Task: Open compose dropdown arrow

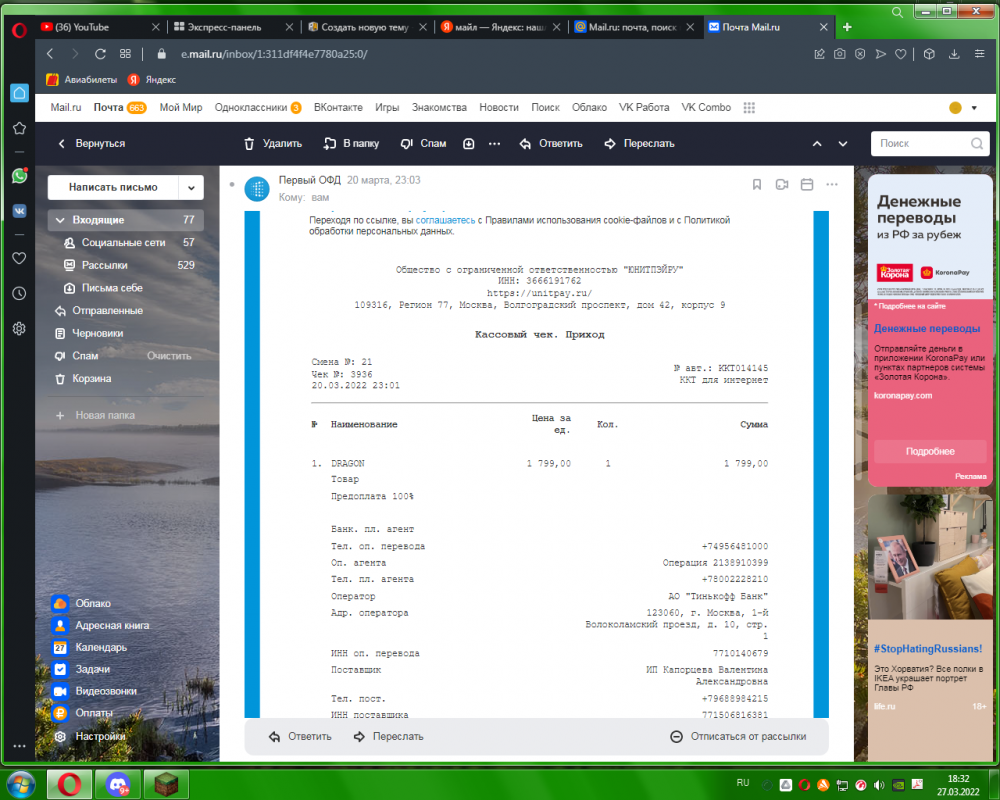Action: pos(191,188)
